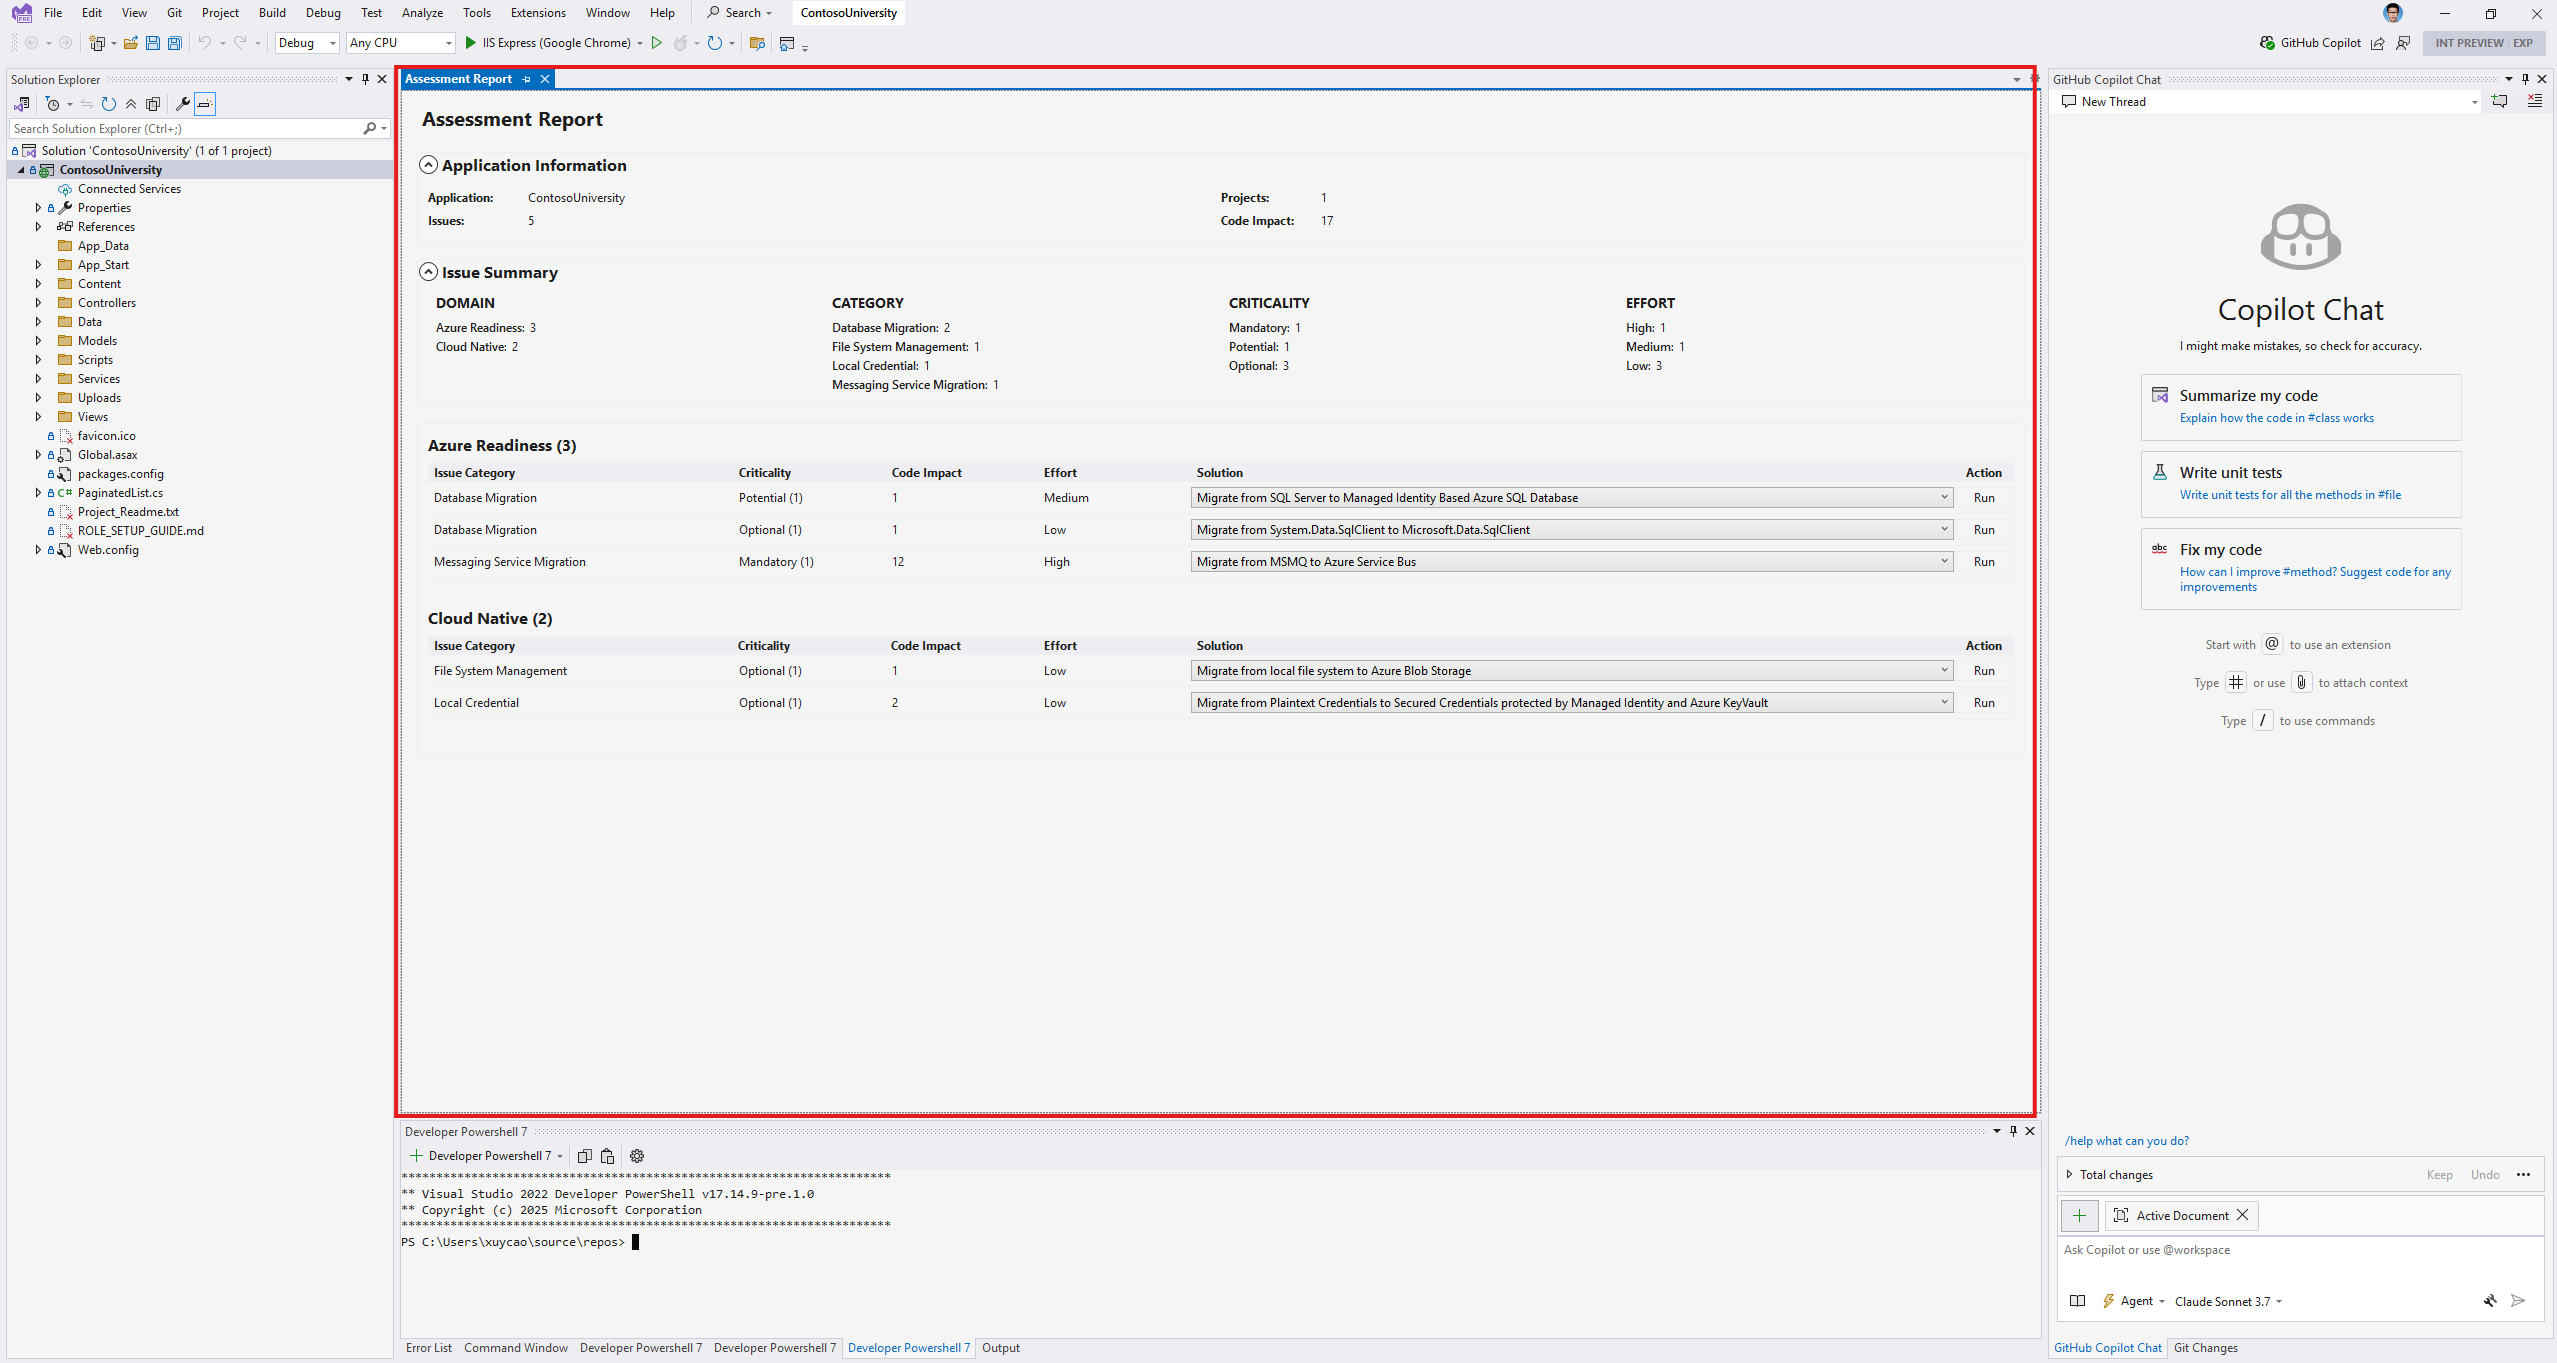Open the more options ellipsis by Total changes

coord(2523,1175)
